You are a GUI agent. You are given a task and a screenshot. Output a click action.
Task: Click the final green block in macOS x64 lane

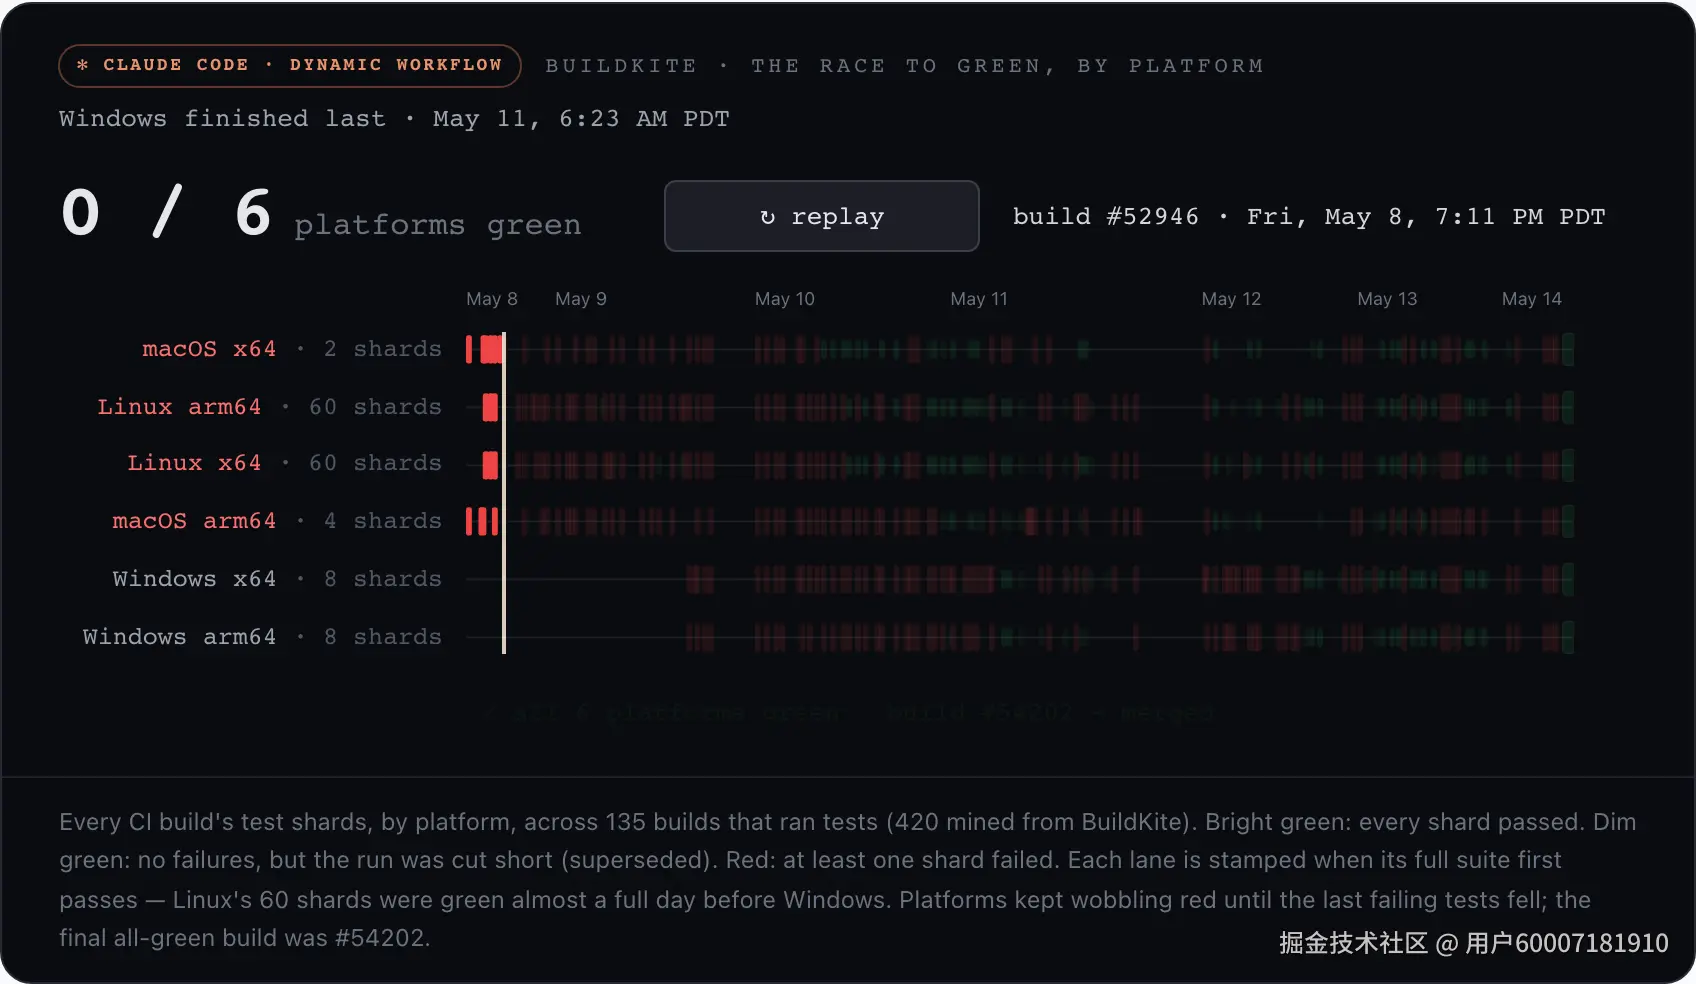click(1568, 349)
